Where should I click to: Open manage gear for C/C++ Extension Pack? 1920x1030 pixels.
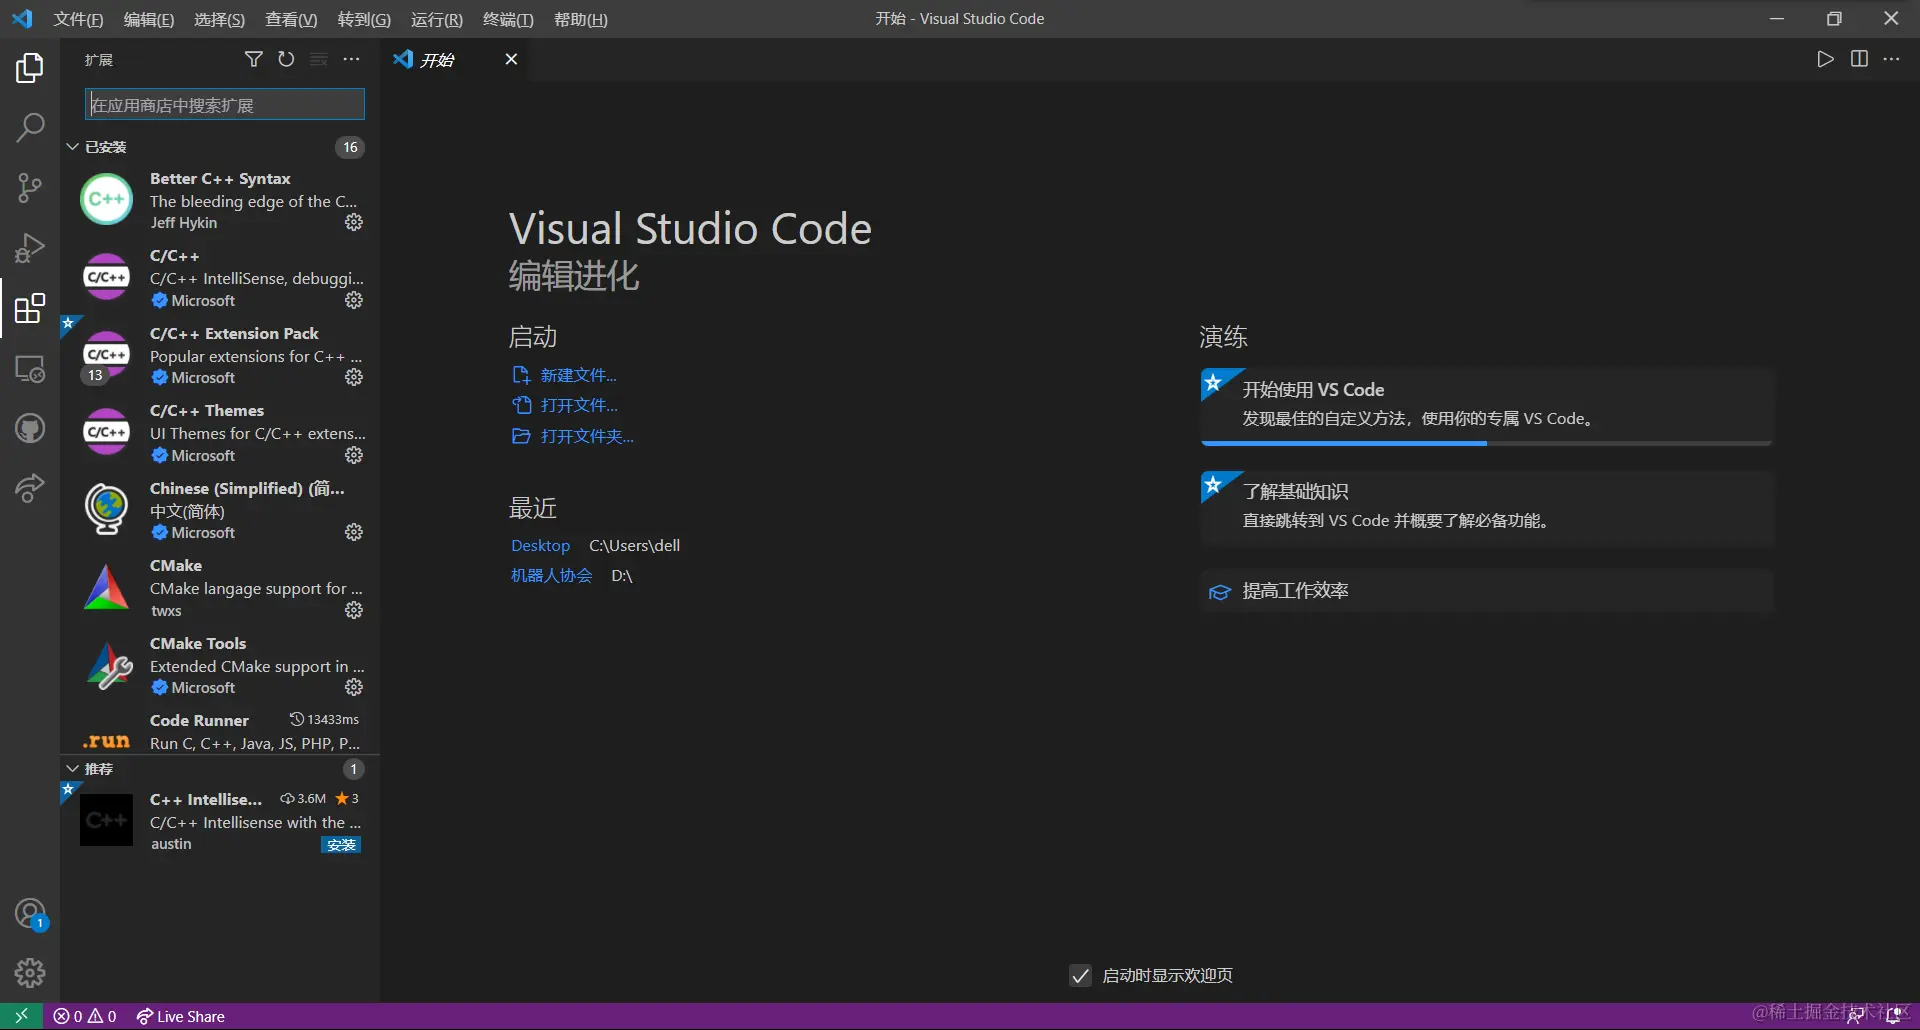coord(354,377)
